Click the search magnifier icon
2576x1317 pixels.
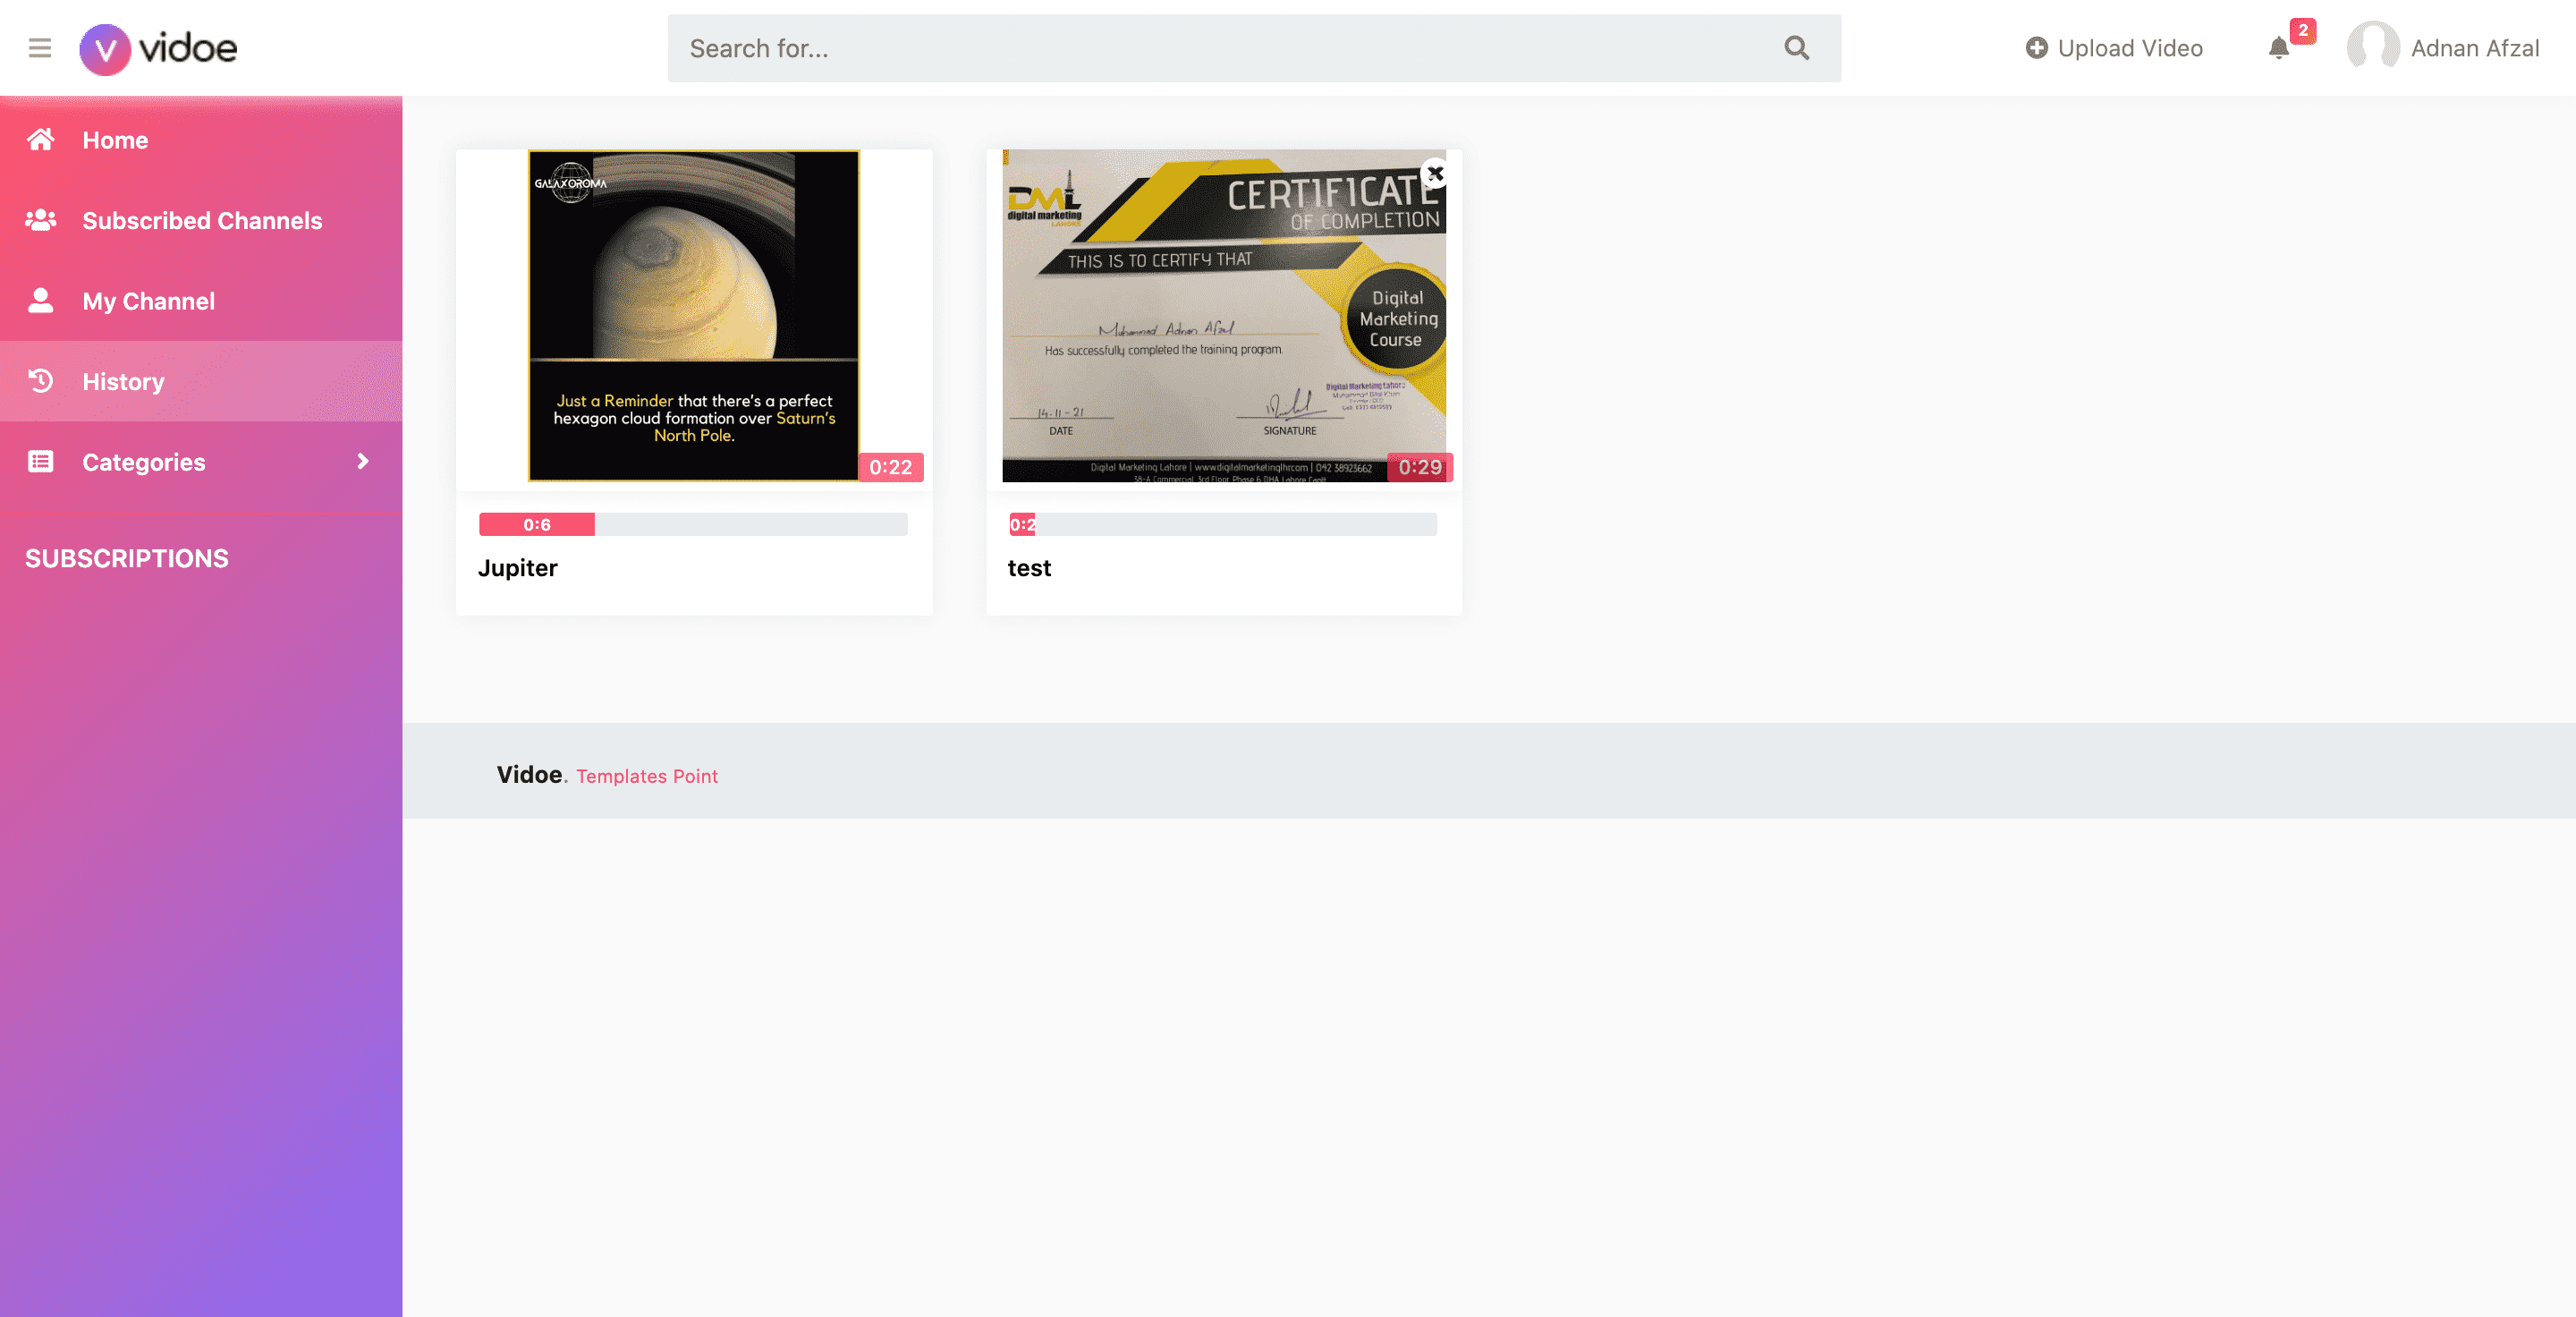click(x=1796, y=48)
